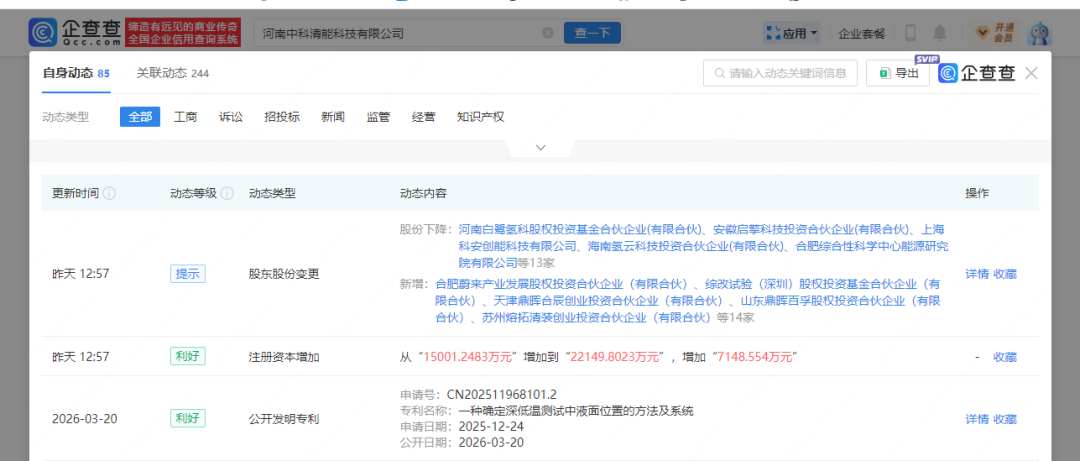Image resolution: width=1080 pixels, height=461 pixels.
Task: Click application number CN202511968101.2
Action: 501,395
